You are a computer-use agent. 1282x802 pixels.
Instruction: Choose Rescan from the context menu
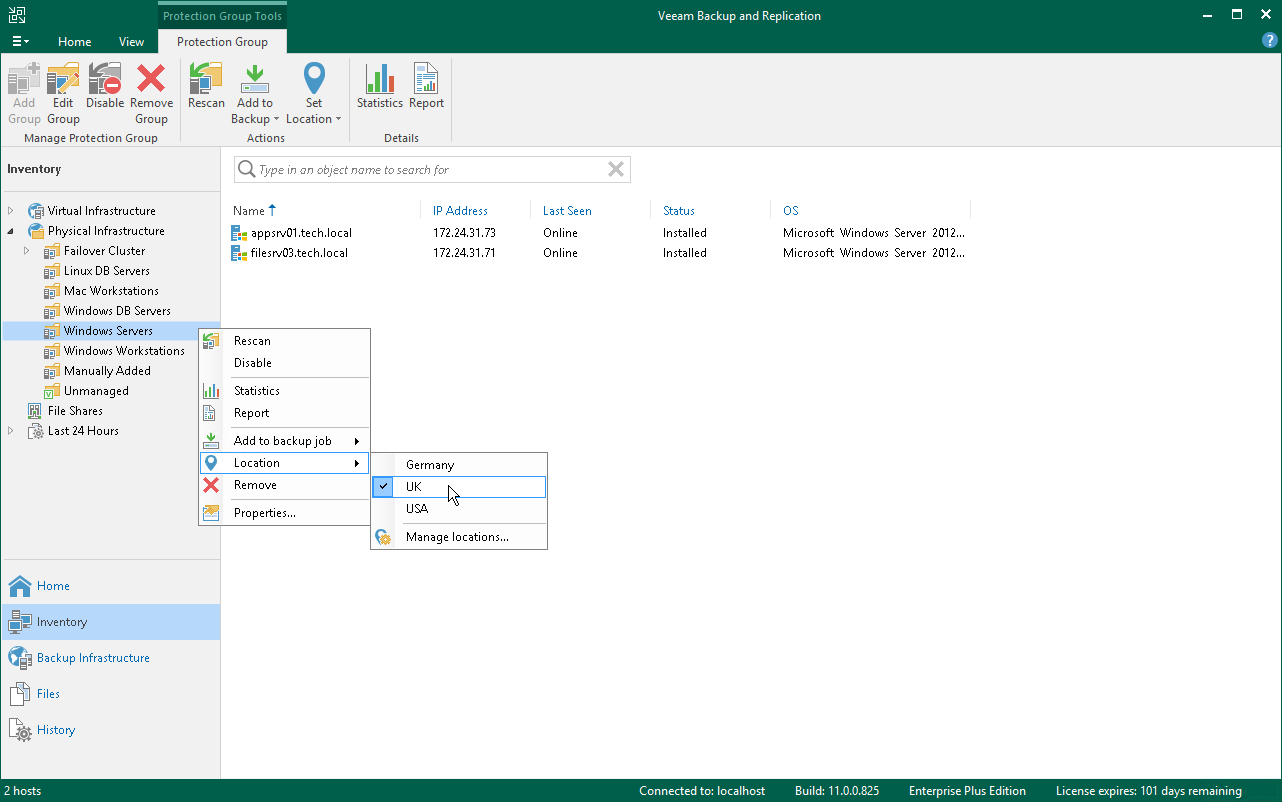(285, 341)
